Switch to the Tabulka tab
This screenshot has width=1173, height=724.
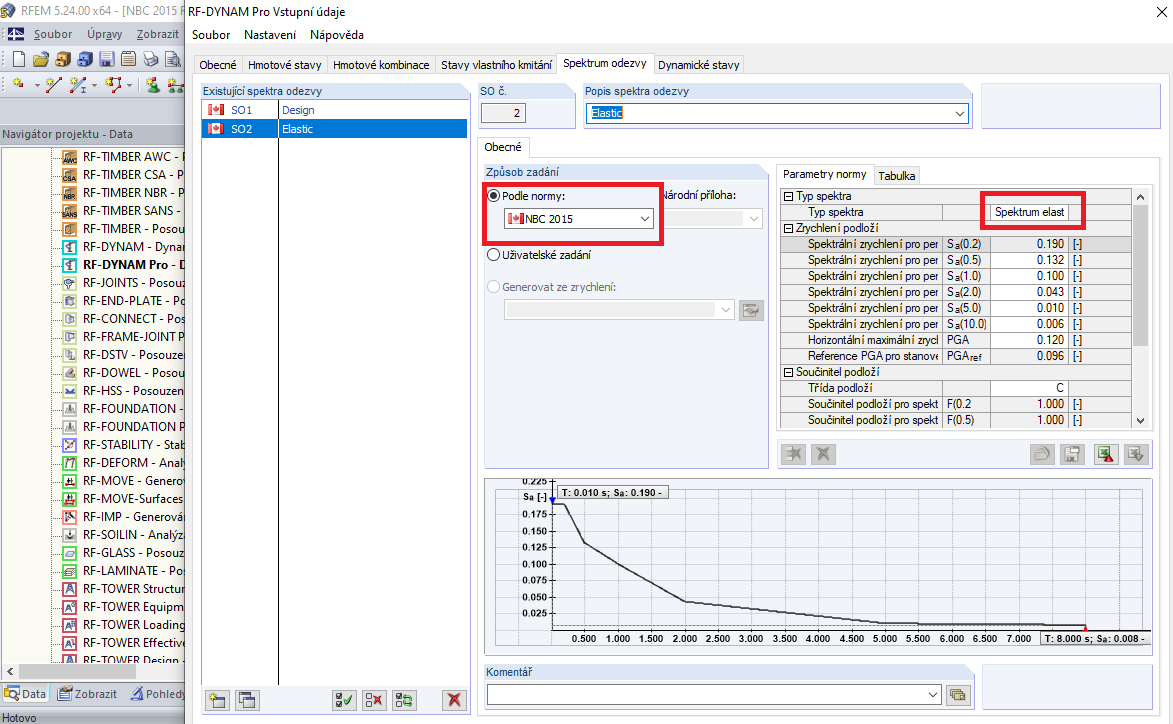(896, 176)
